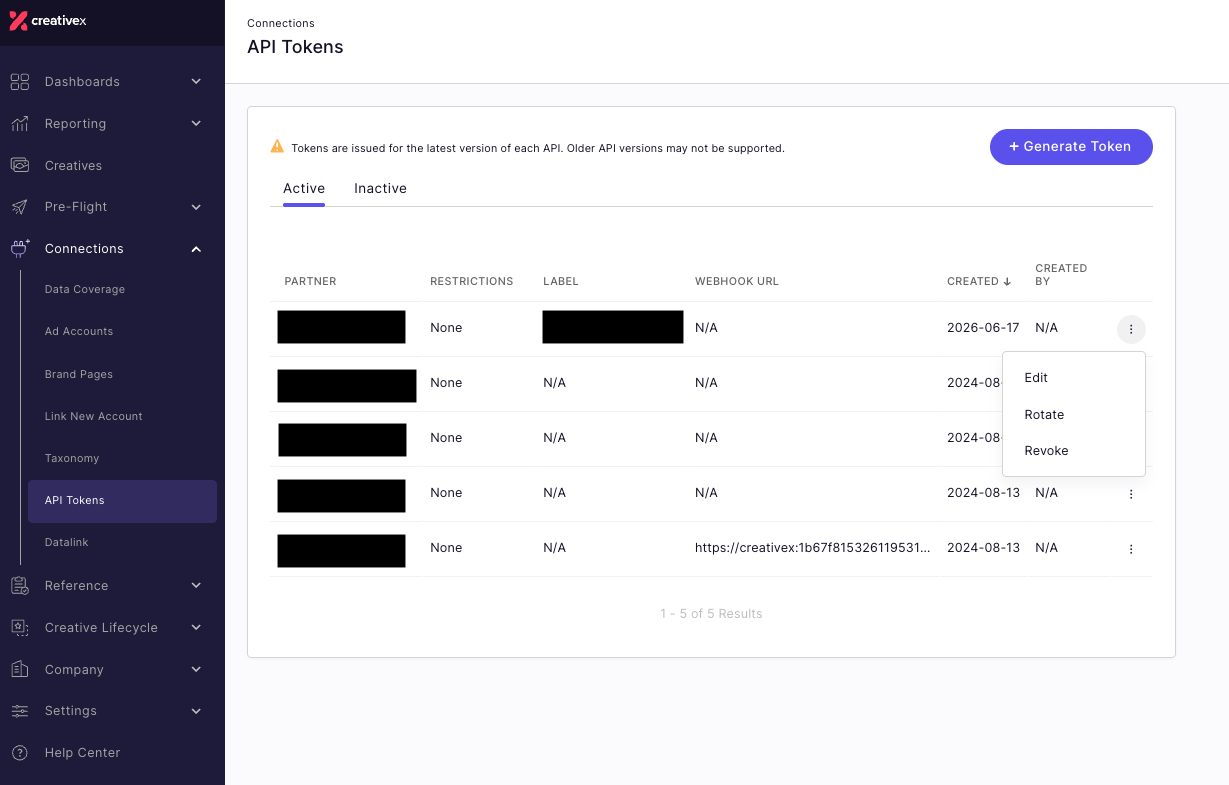Screen dimensions: 1229x785
Task: Click the Dashboards grid icon
Action: (x=20, y=82)
